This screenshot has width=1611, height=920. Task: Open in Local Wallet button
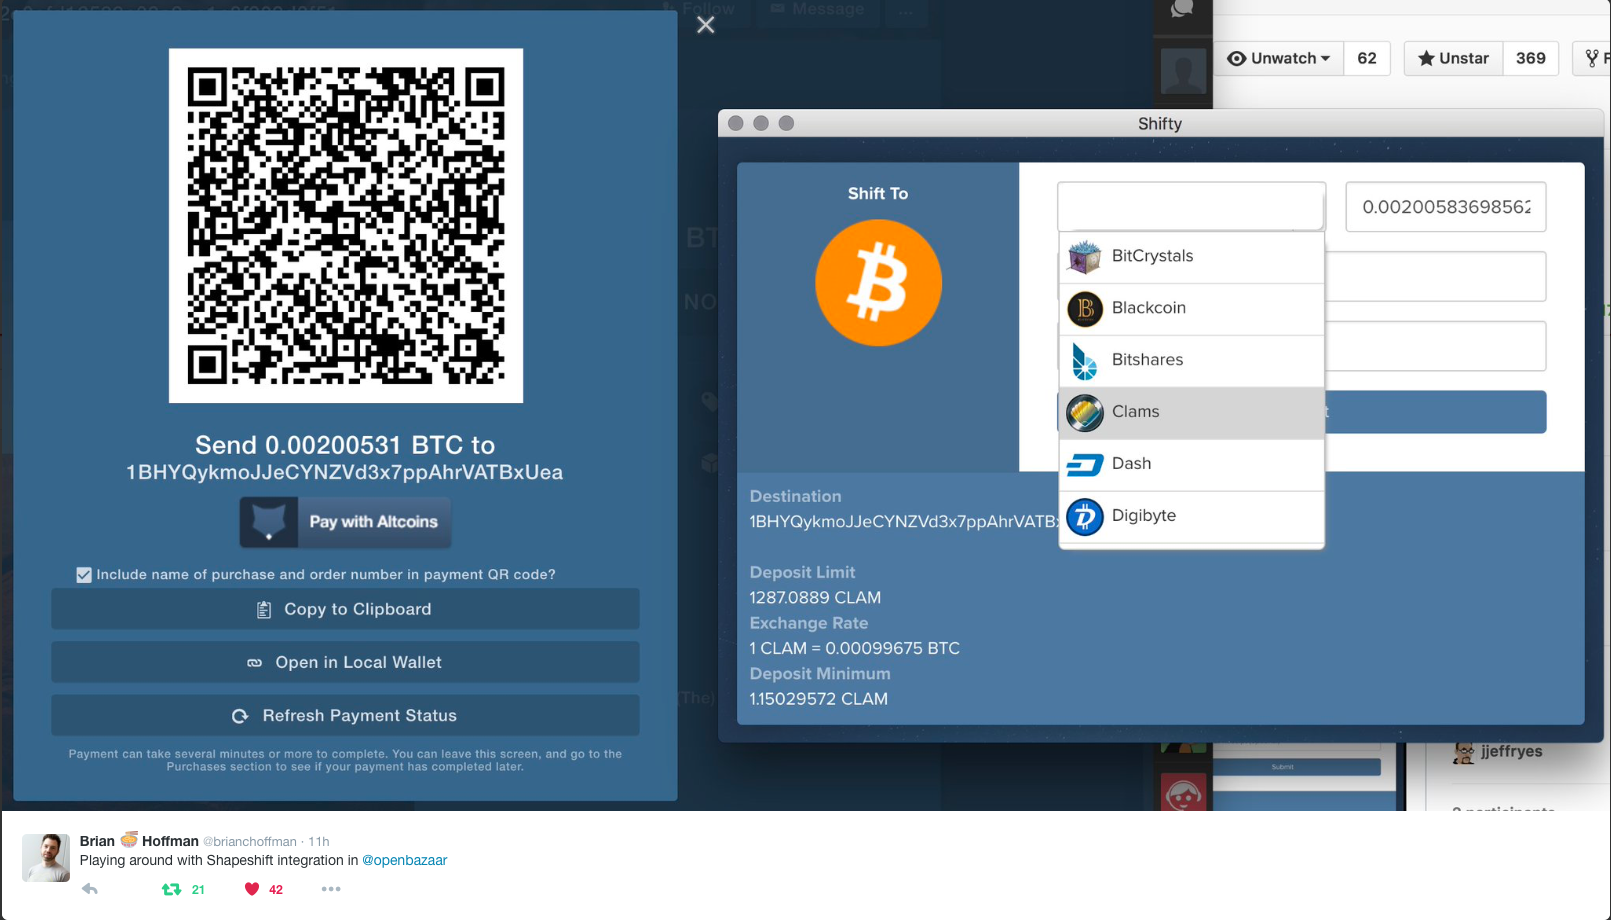[345, 662]
